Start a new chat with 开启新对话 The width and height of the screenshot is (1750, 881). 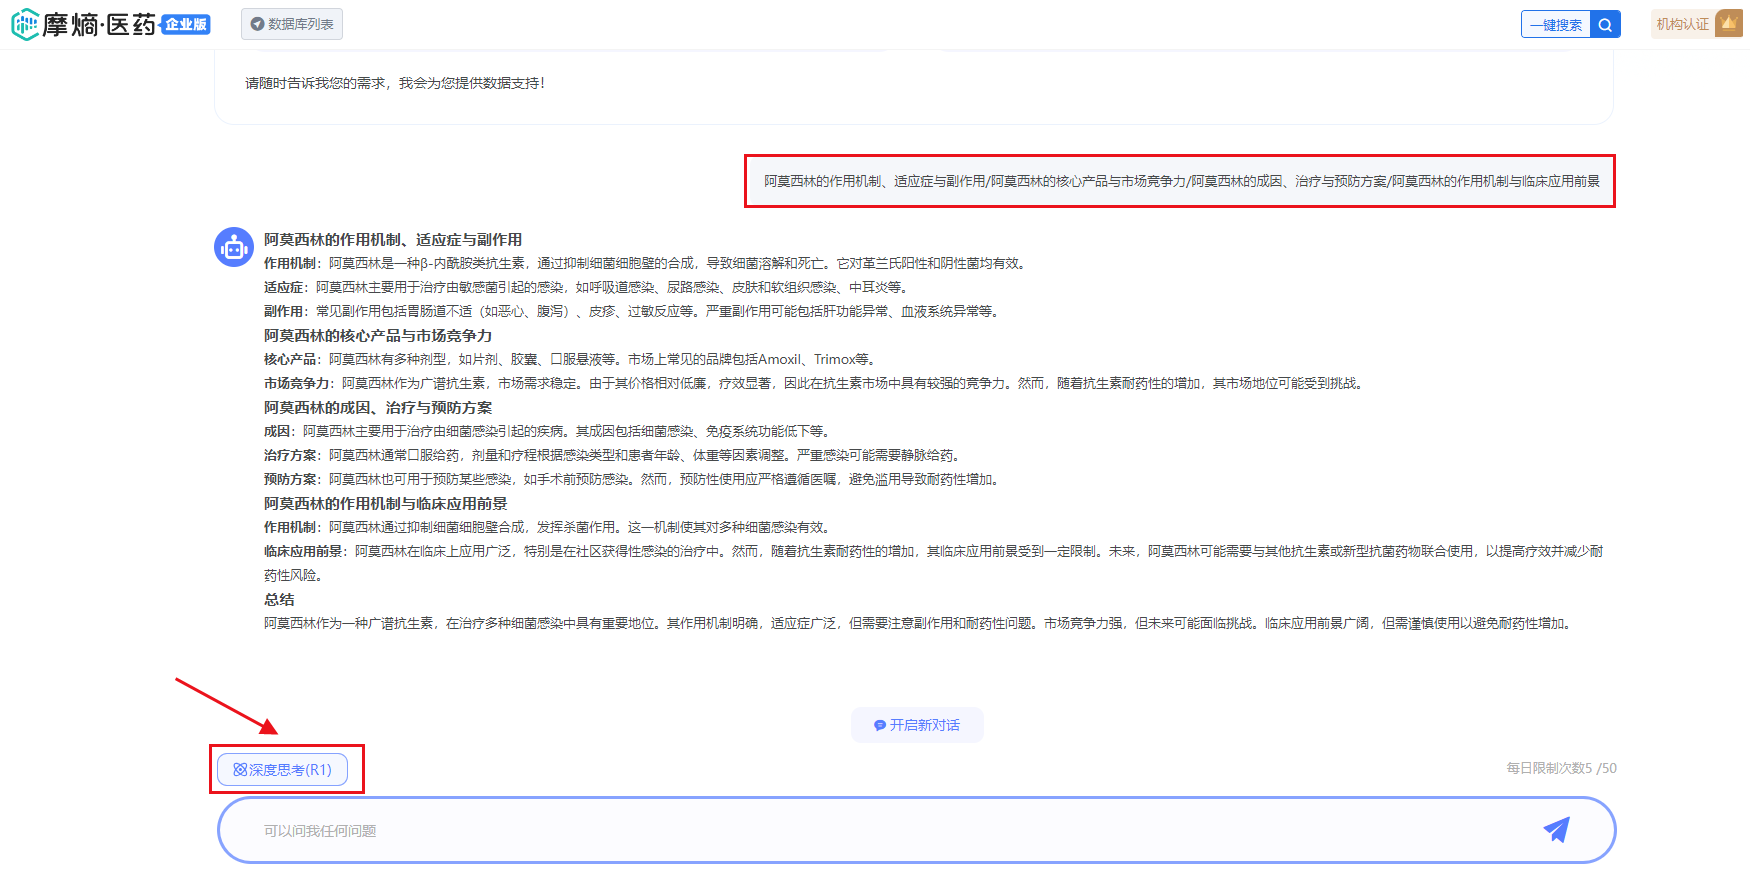pos(917,725)
